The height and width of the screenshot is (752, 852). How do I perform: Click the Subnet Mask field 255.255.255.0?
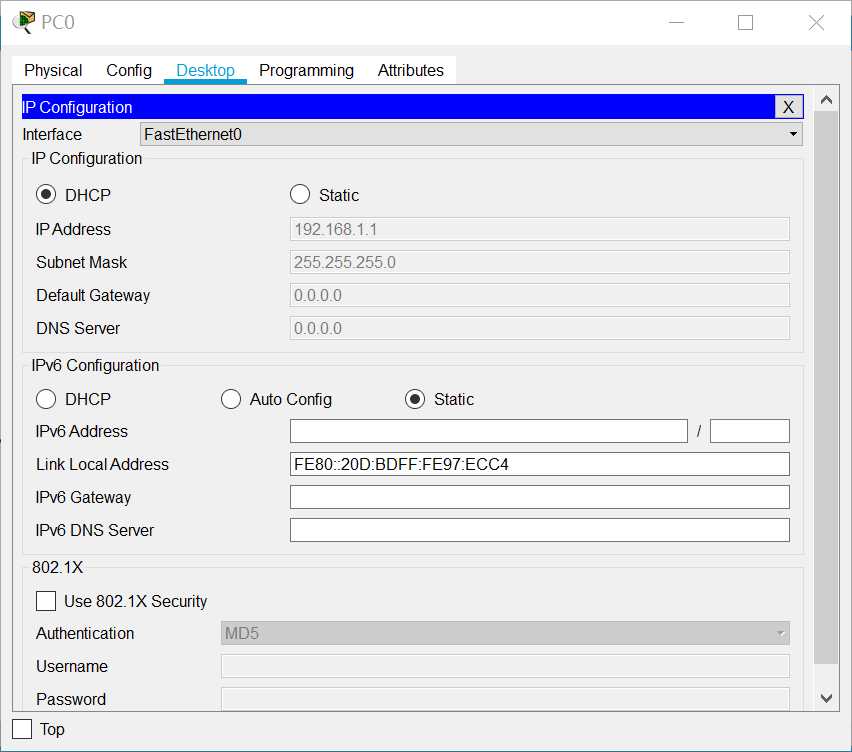click(x=540, y=262)
